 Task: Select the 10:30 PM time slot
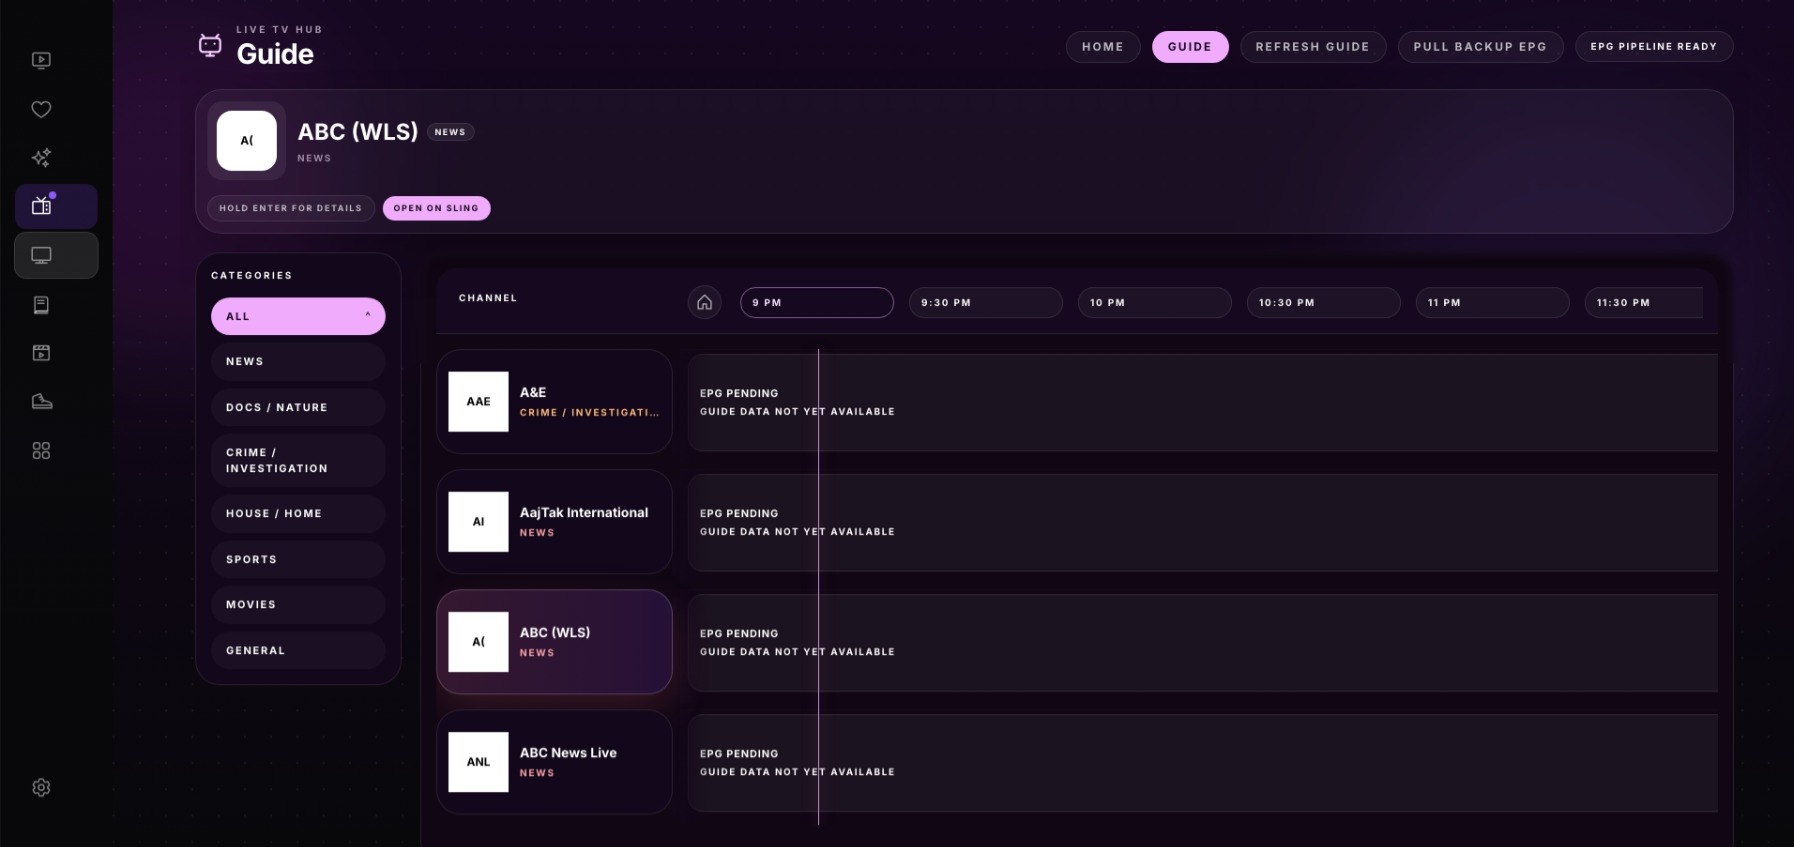tap(1323, 303)
